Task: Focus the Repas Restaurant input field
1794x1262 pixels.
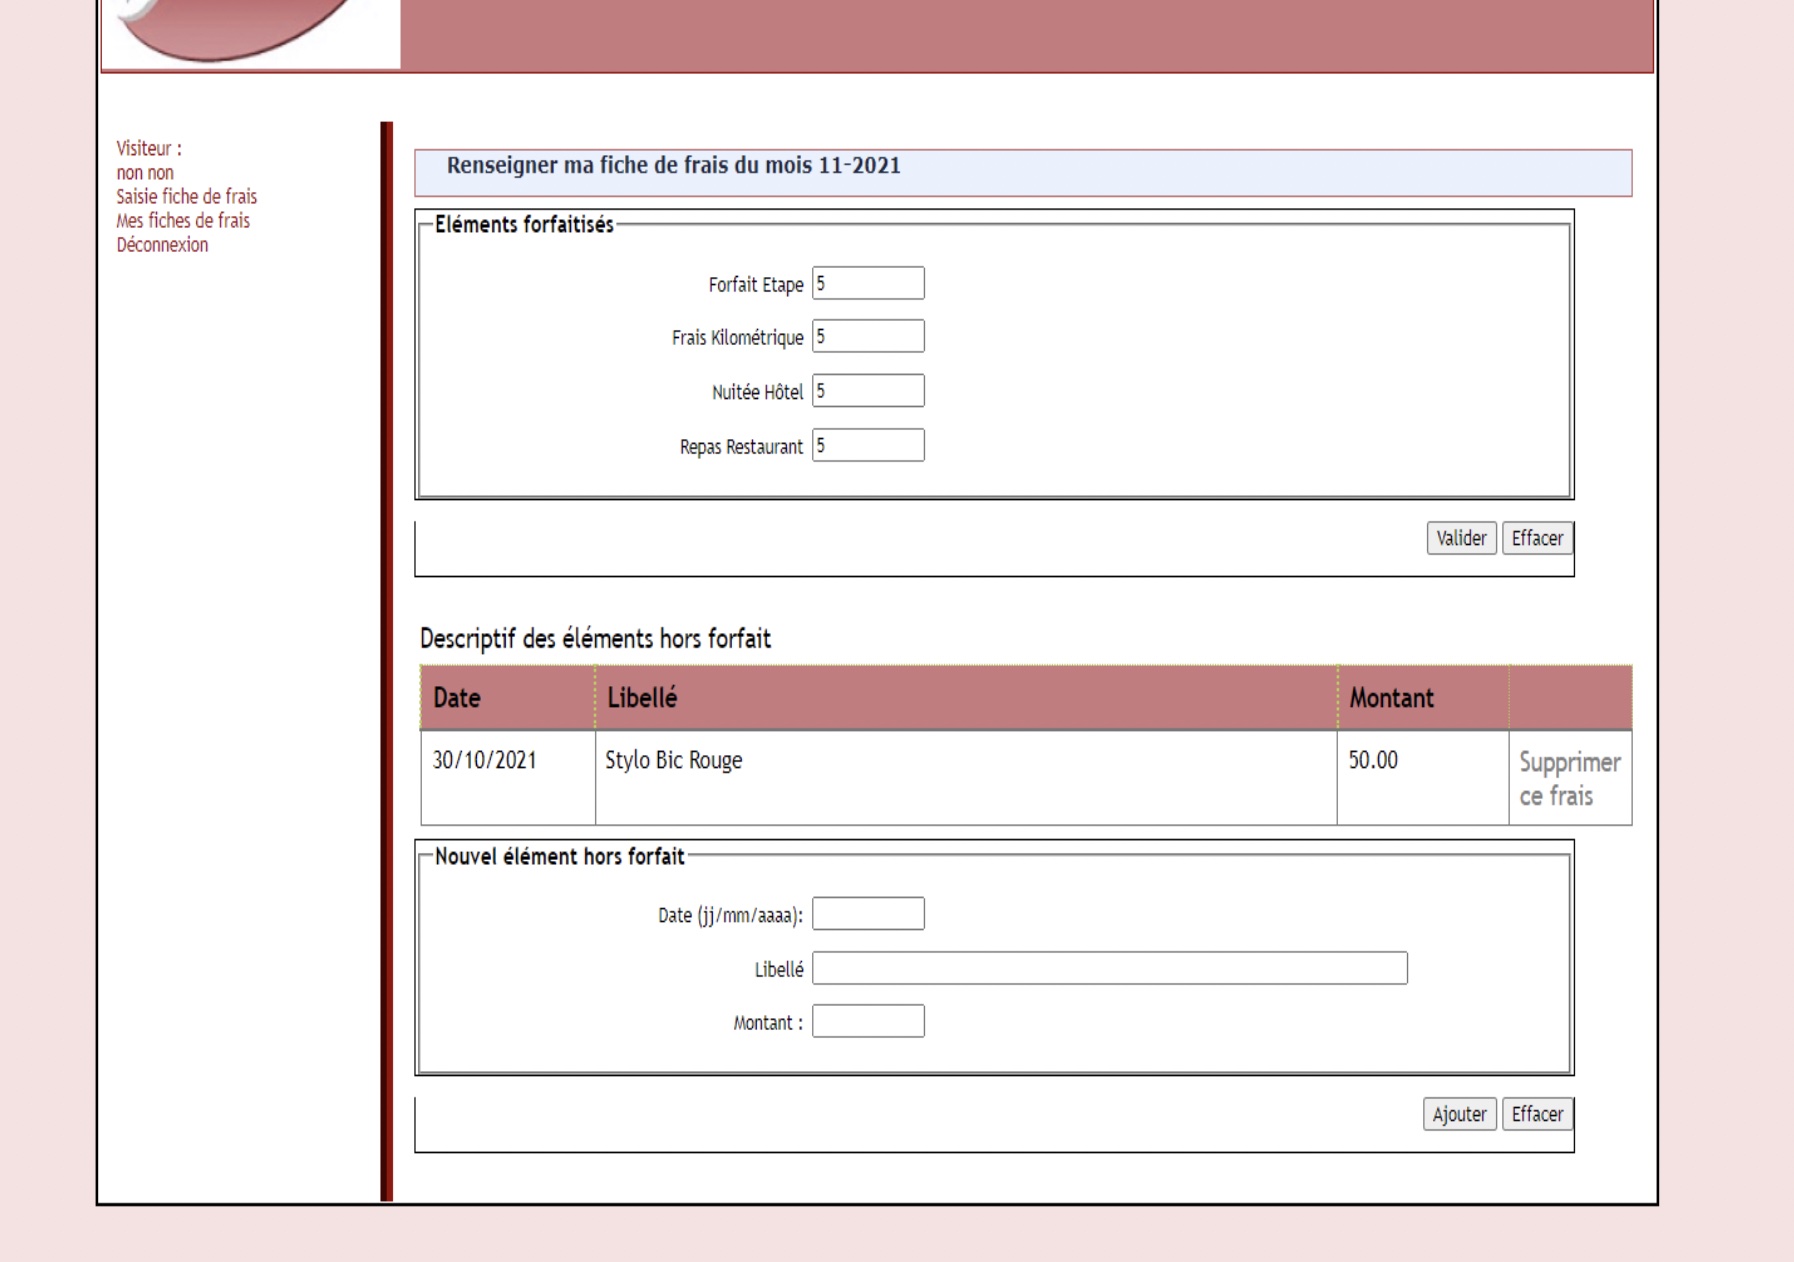Action: coord(868,445)
